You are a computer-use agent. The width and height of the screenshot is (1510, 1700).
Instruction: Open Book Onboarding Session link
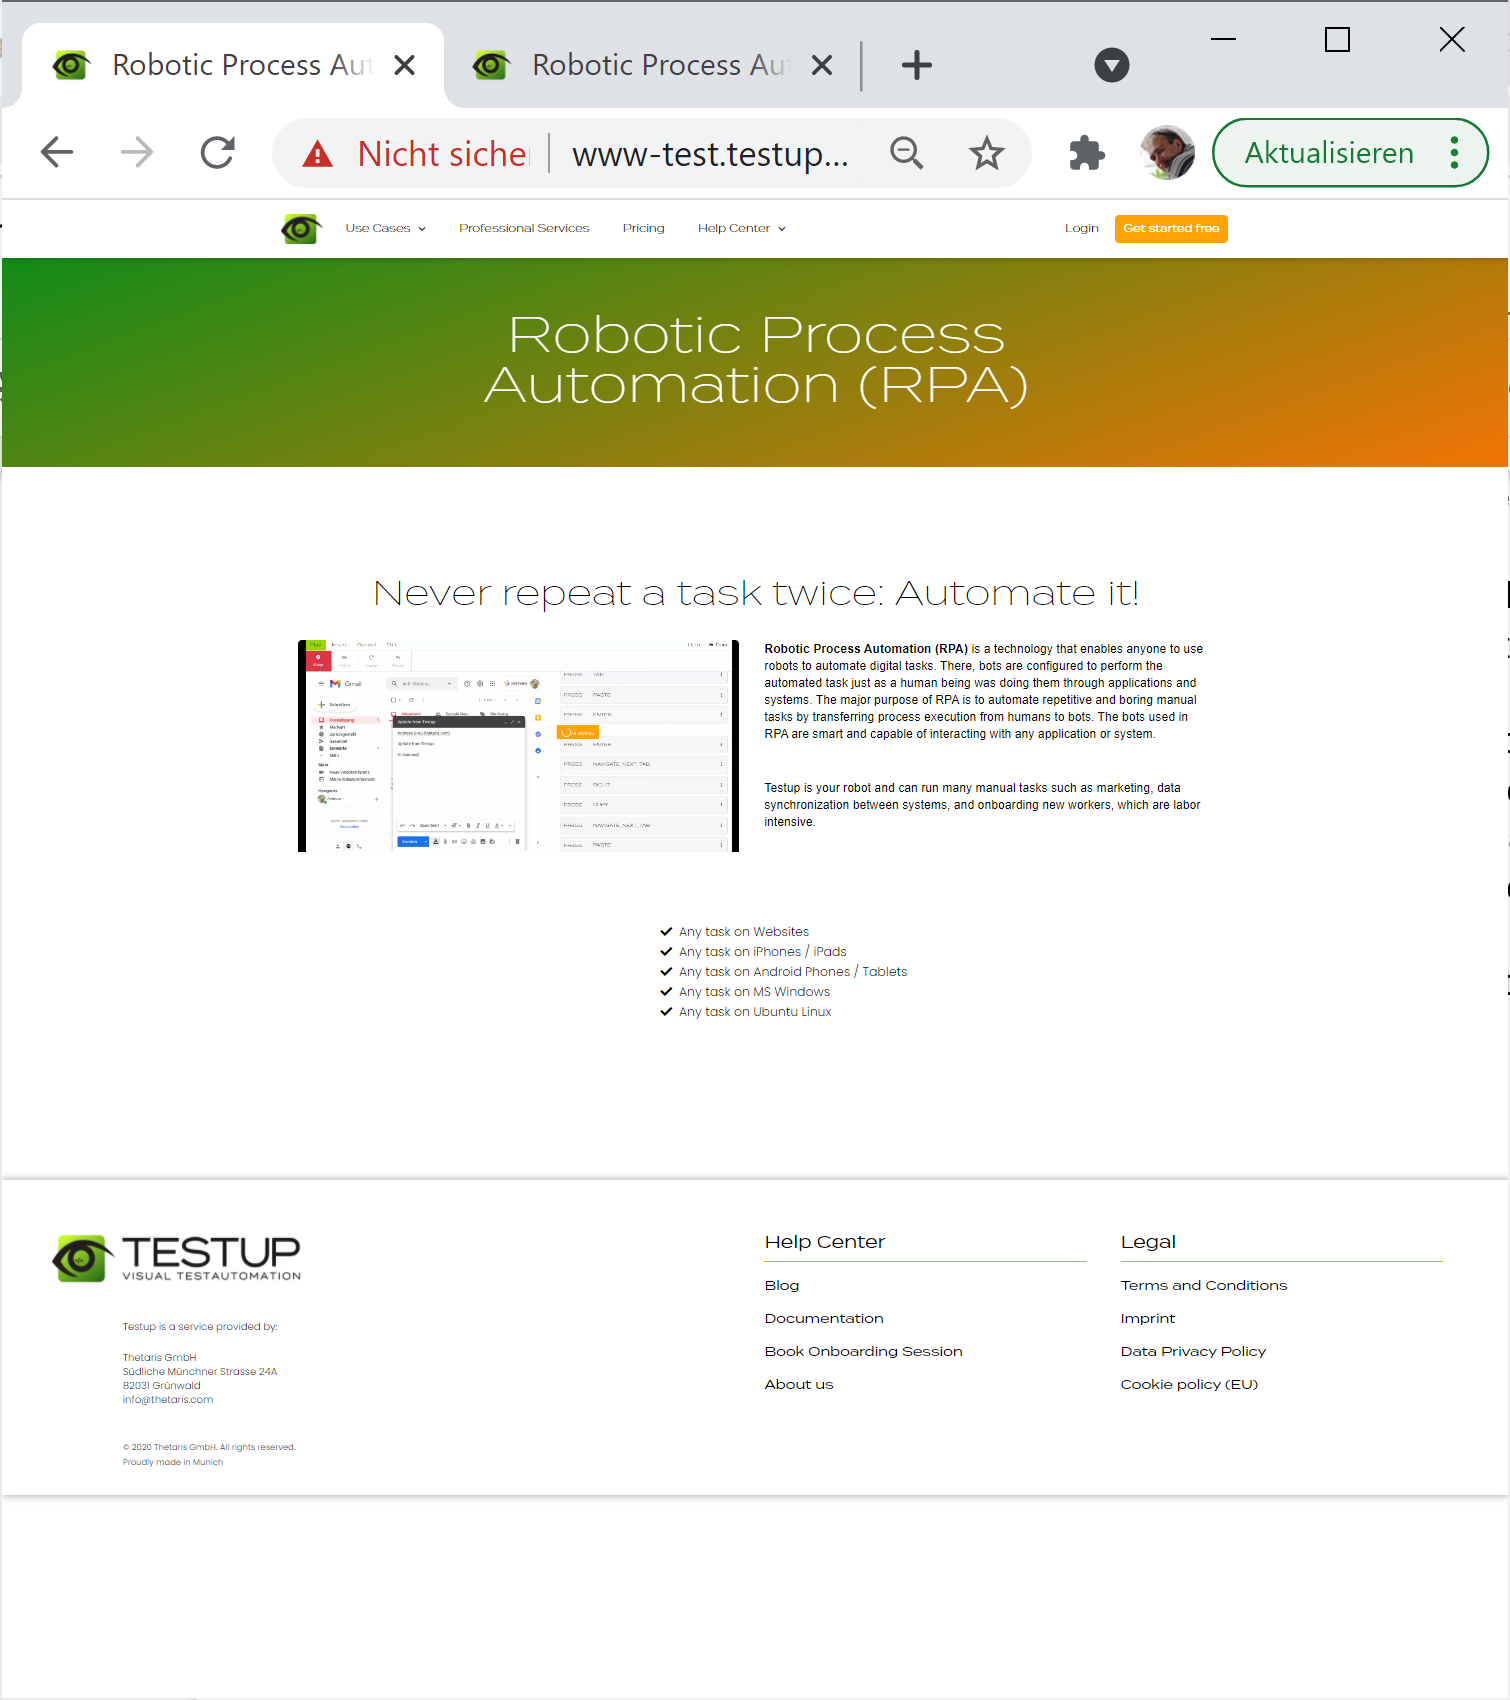(x=863, y=1351)
